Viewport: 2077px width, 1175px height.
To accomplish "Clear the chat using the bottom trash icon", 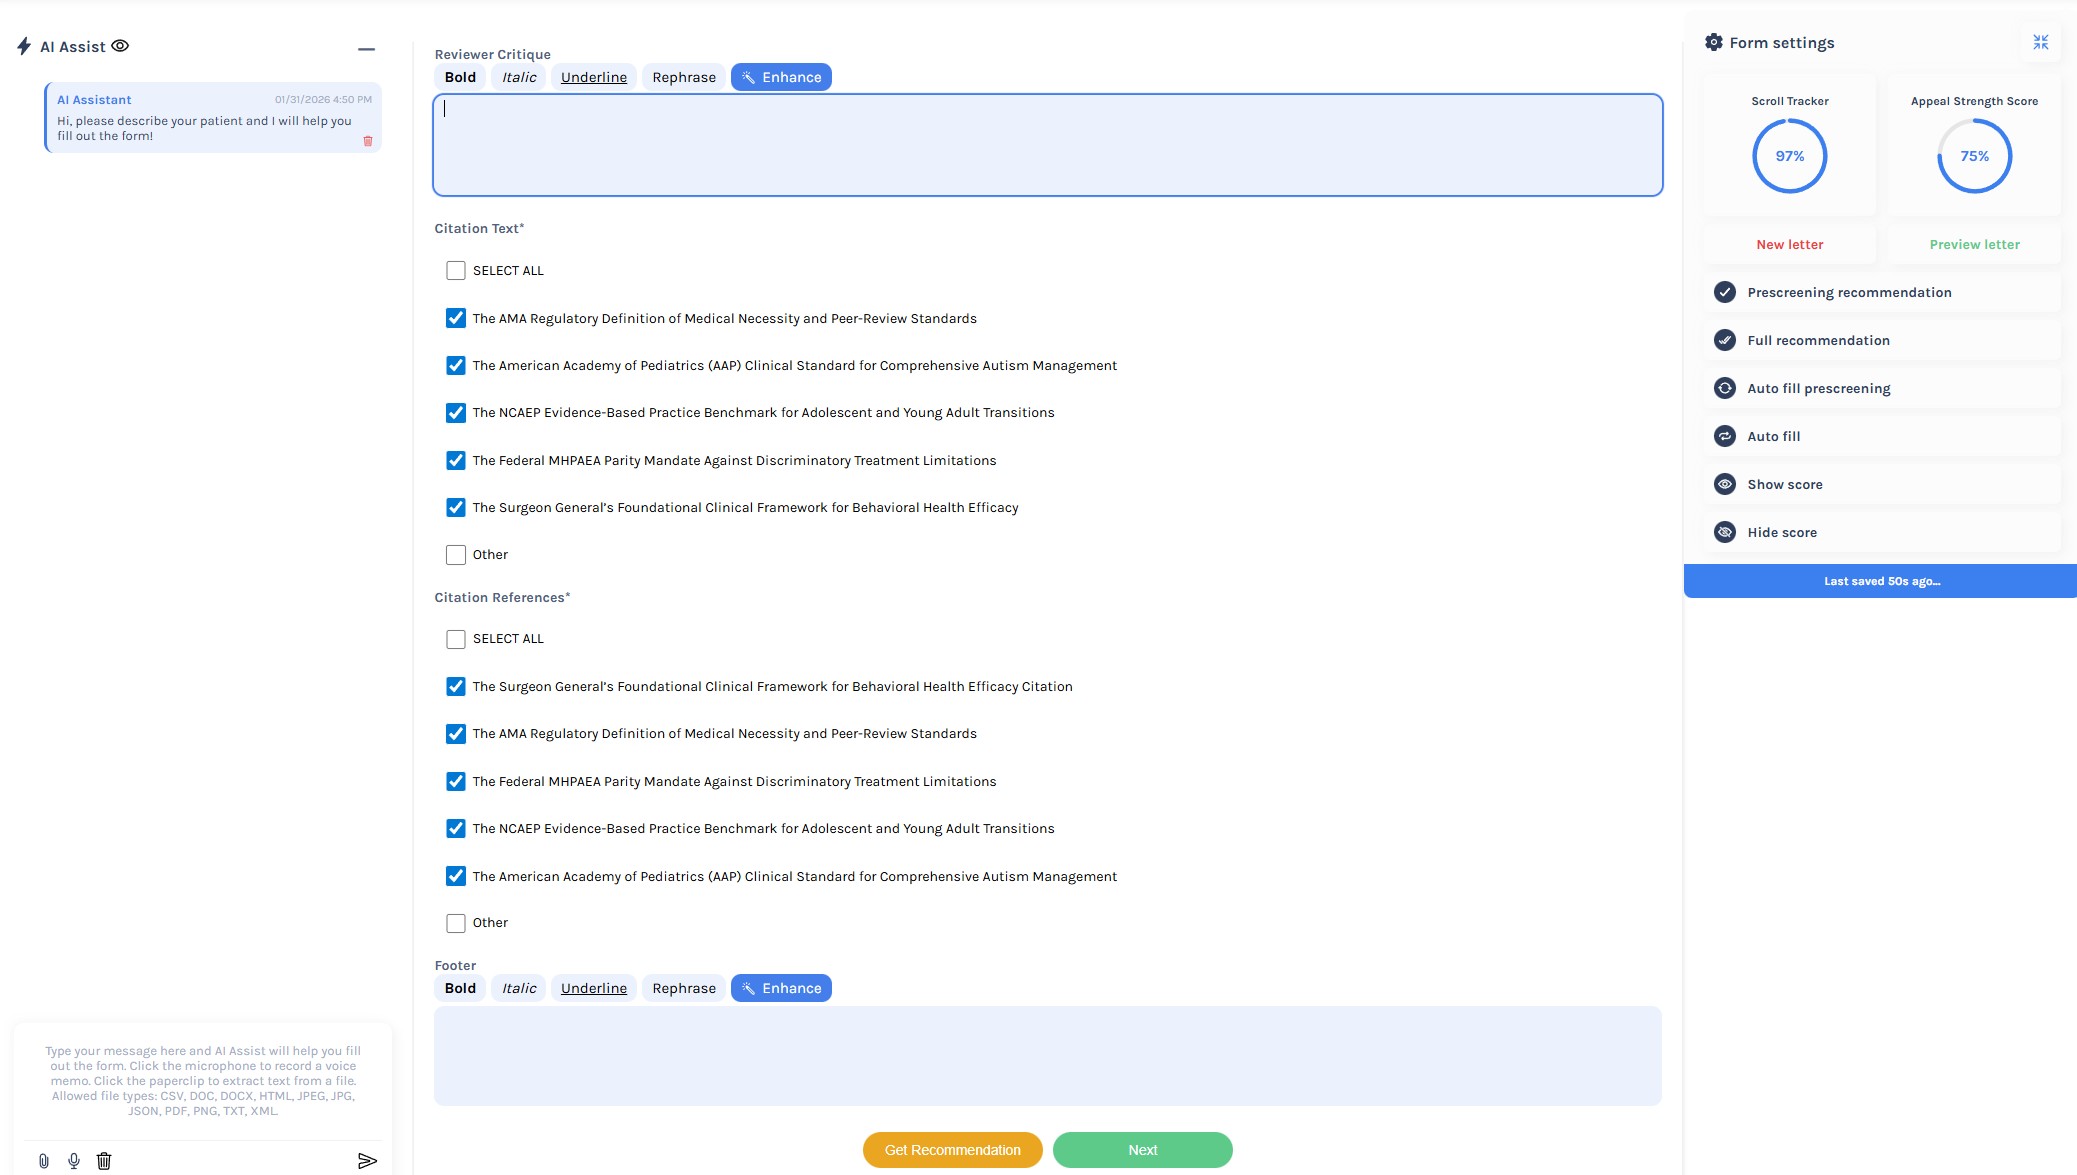I will point(103,1160).
